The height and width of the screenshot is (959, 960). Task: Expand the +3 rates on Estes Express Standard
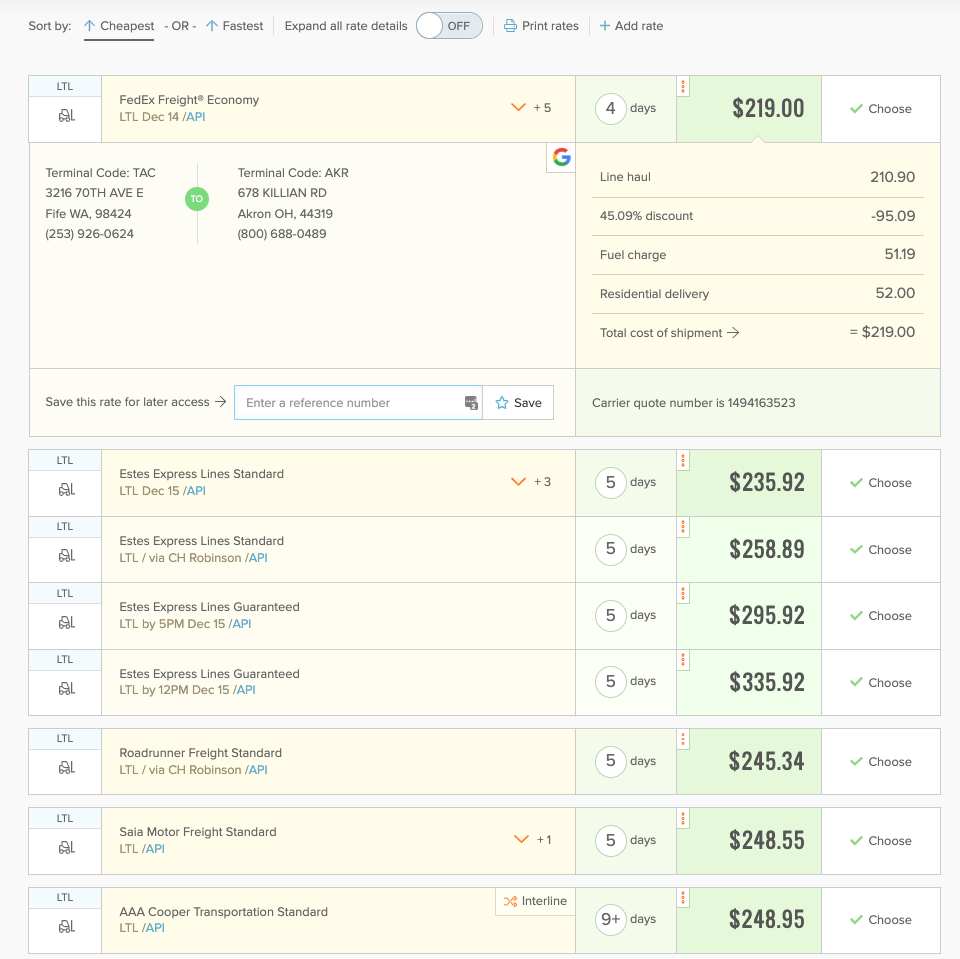click(x=519, y=481)
